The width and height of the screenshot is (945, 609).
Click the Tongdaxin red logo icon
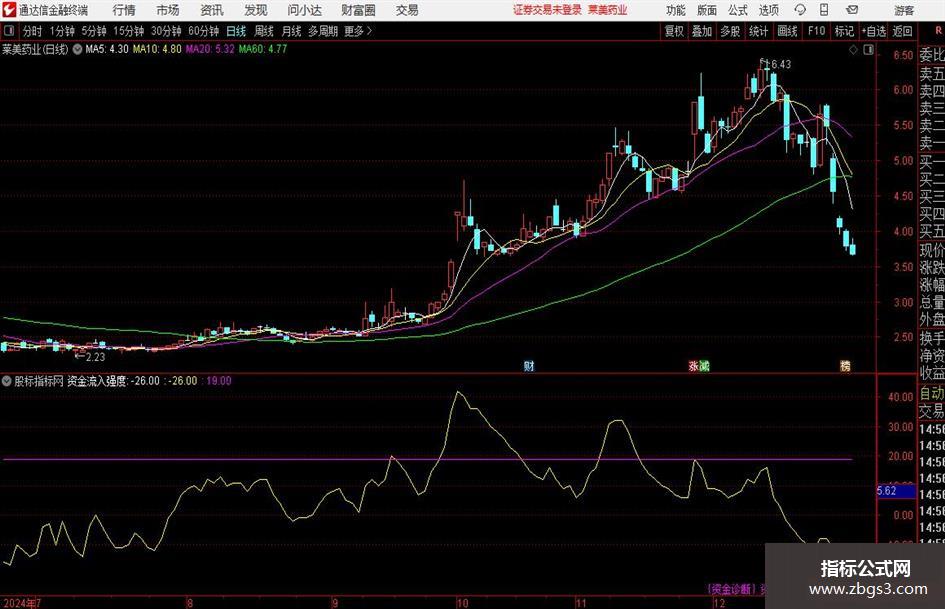click(9, 10)
